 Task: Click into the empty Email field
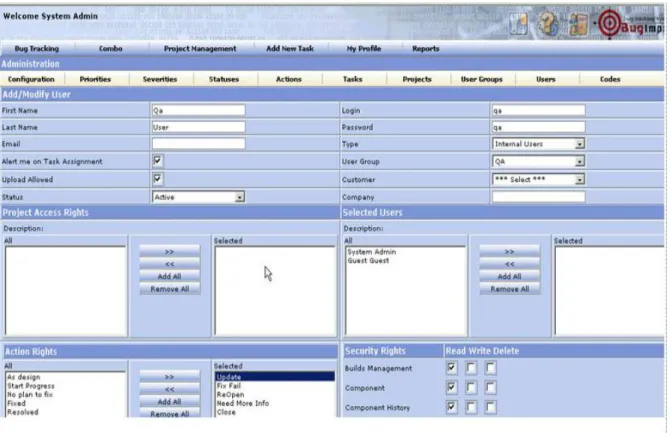pyautogui.click(x=198, y=144)
